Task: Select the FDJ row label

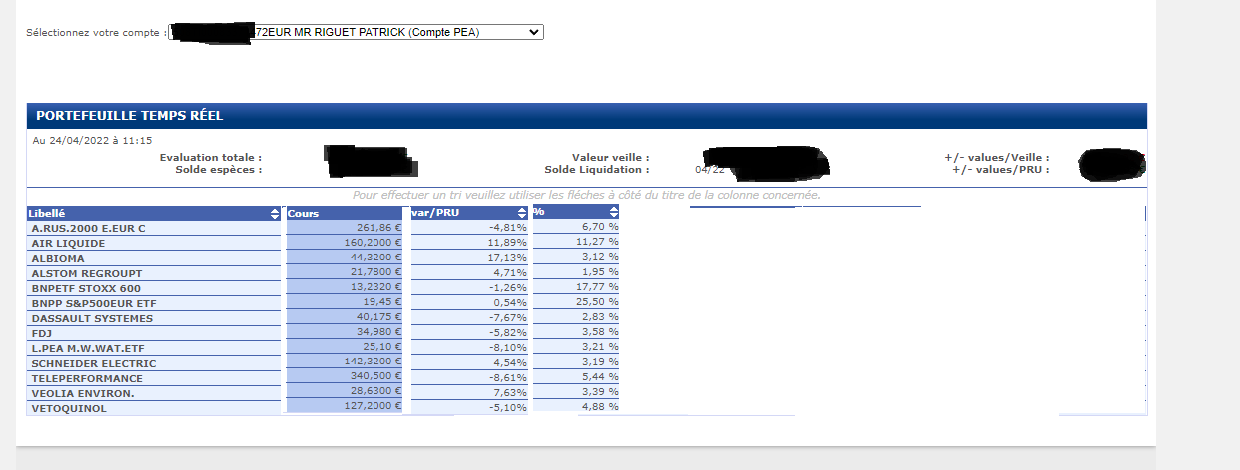Action: click(x=41, y=333)
